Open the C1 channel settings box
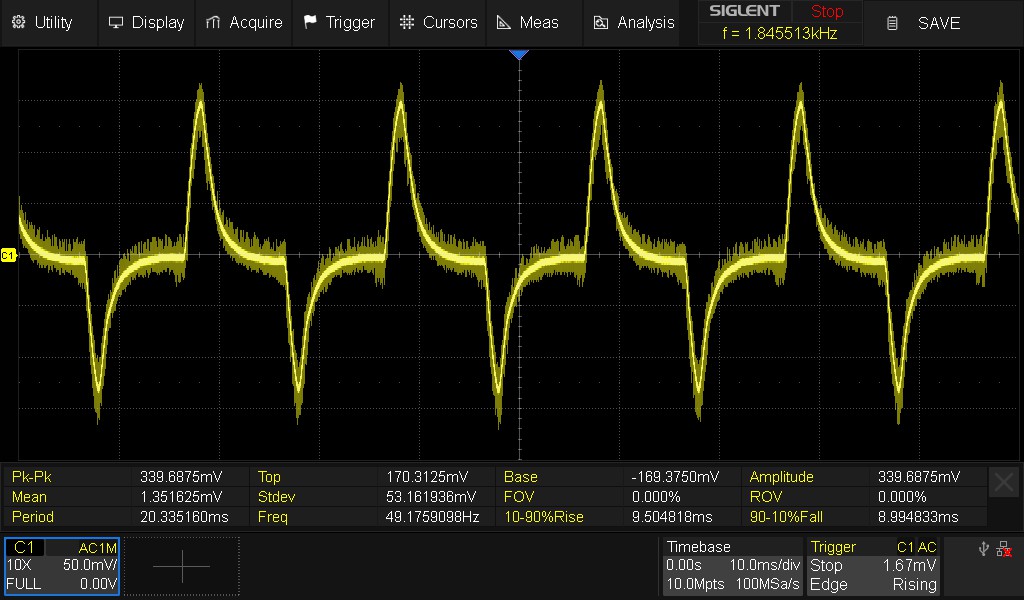The width and height of the screenshot is (1024, 600). point(61,566)
